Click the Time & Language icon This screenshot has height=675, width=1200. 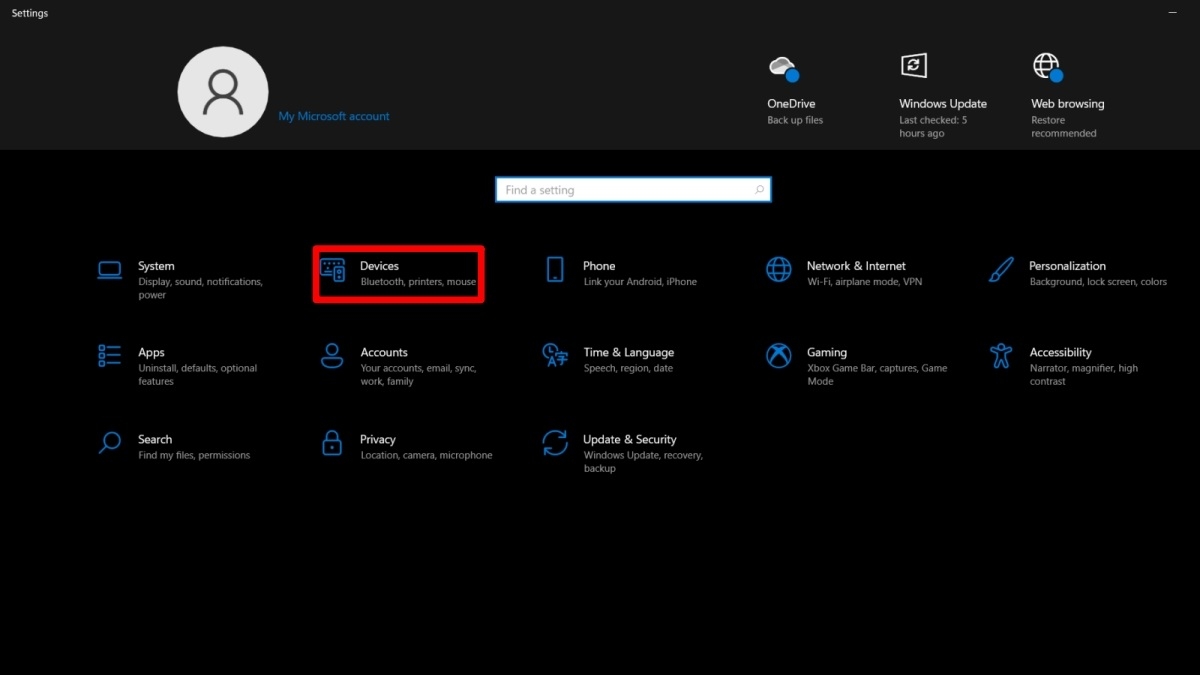coord(555,355)
